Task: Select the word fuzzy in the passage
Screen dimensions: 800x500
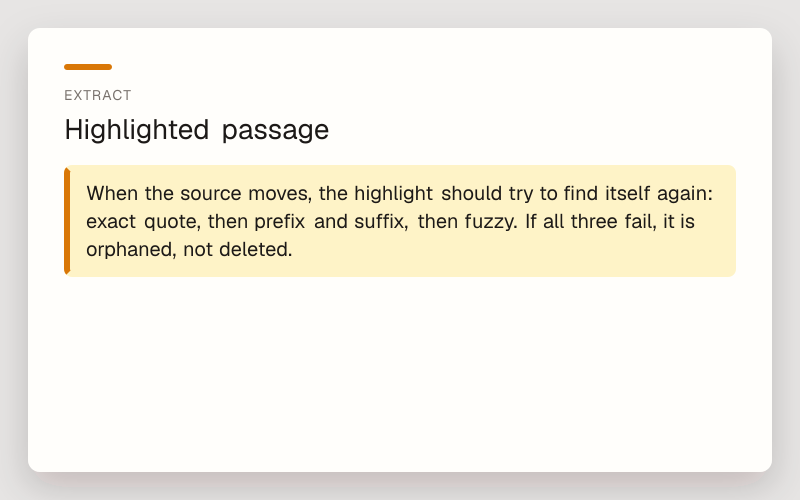Action: [x=491, y=222]
